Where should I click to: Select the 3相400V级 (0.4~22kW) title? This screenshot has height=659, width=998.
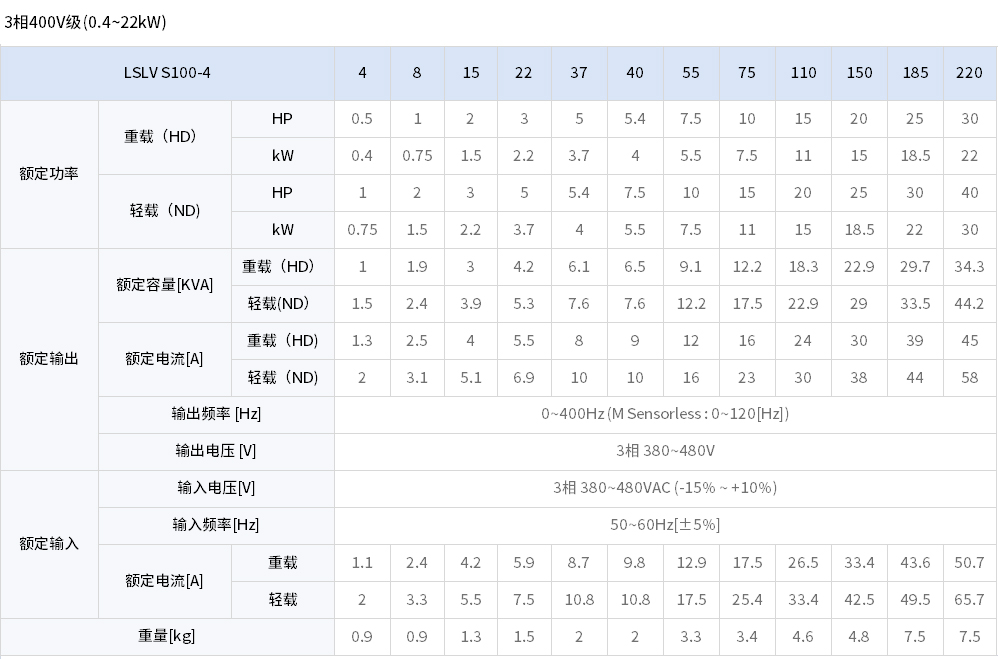(x=85, y=22)
